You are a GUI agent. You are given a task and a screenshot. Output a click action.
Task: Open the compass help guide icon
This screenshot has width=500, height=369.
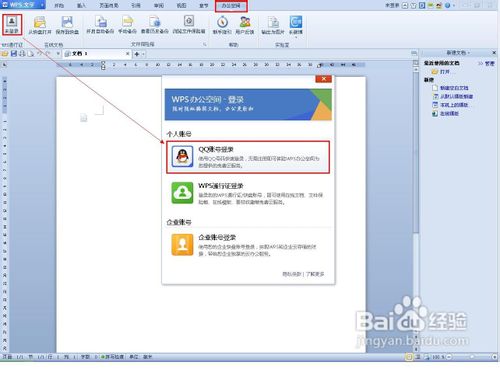pyautogui.click(x=222, y=22)
